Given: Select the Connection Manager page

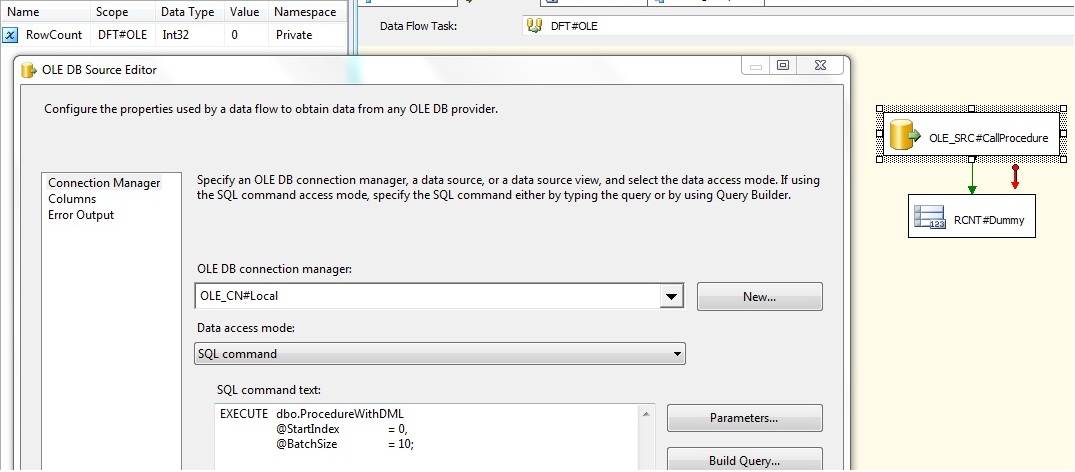Looking at the screenshot, I should pyautogui.click(x=104, y=183).
